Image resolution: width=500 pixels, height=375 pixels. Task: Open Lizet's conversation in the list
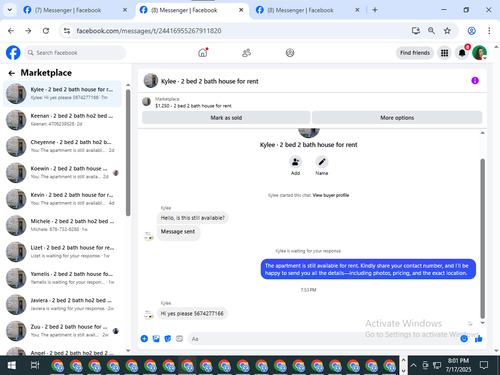[62, 252]
